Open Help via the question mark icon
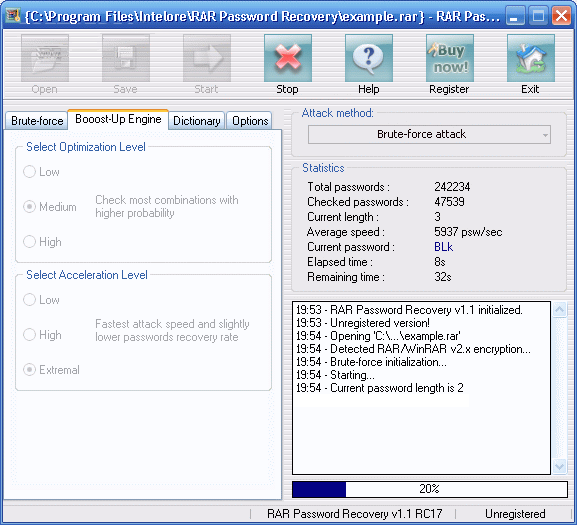 [369, 58]
